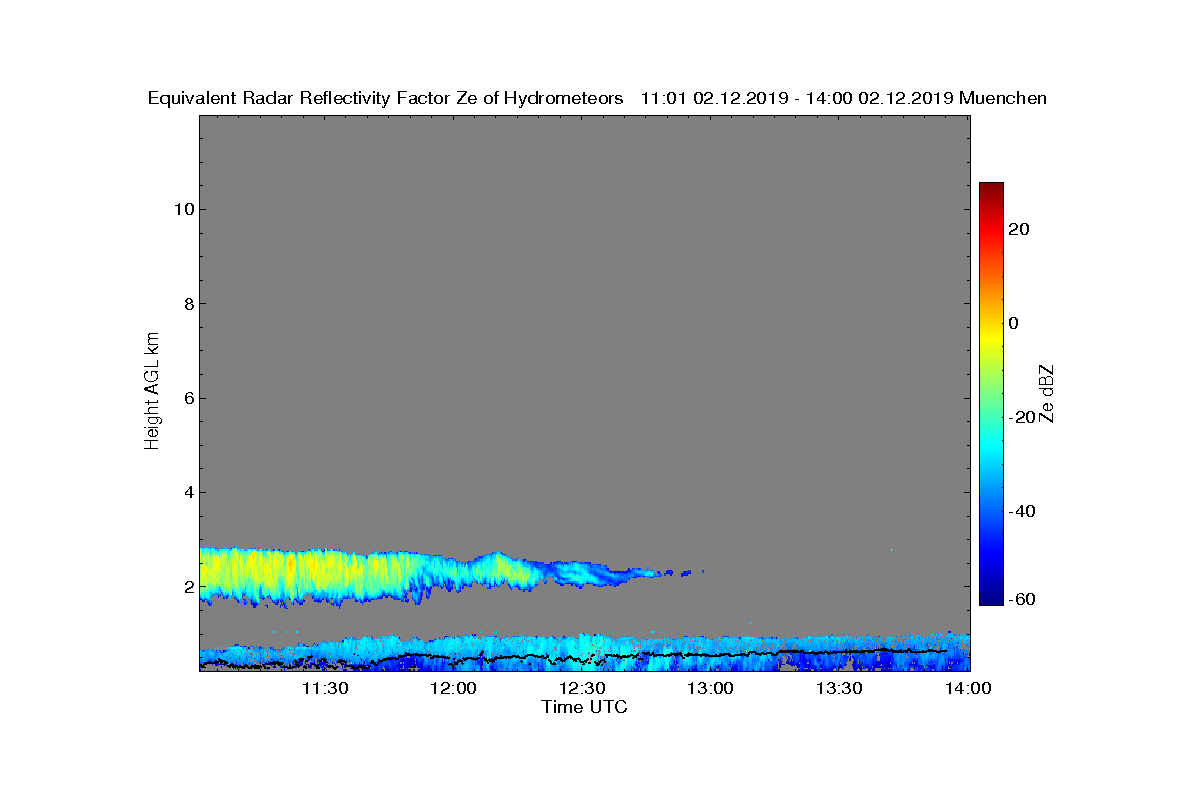Click the plot title 'Equivalent Radar Reflectivity Factor Ze of Hydrometeors'
The height and width of the screenshot is (800, 1200).
coord(386,98)
